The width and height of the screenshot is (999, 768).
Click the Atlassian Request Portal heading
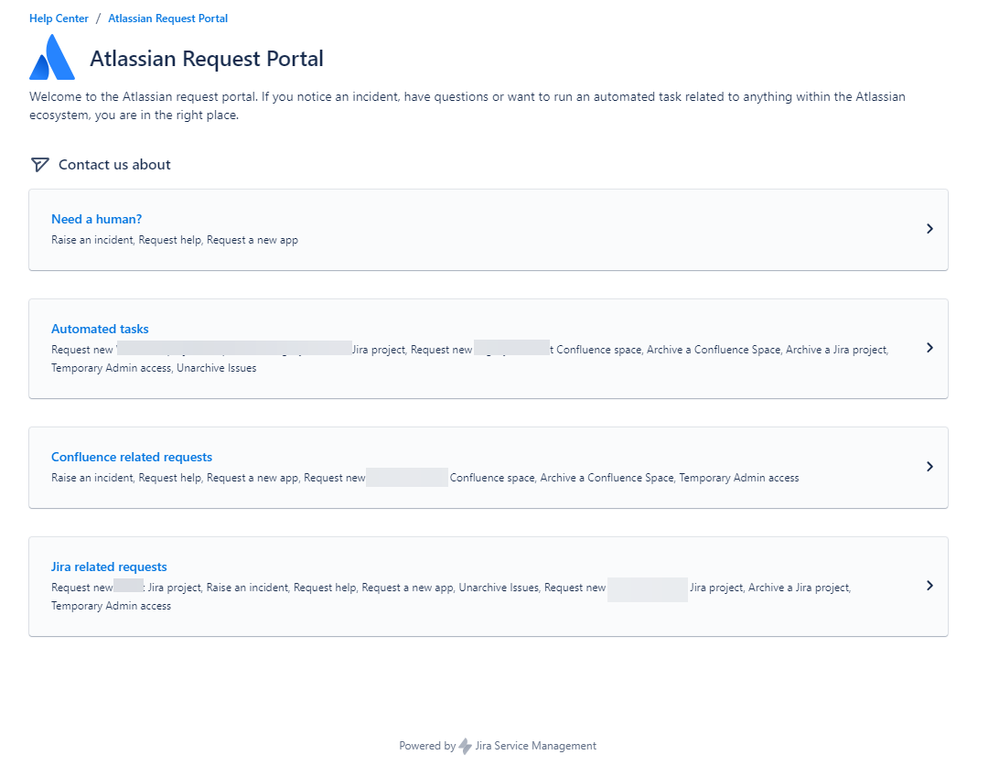[206, 59]
